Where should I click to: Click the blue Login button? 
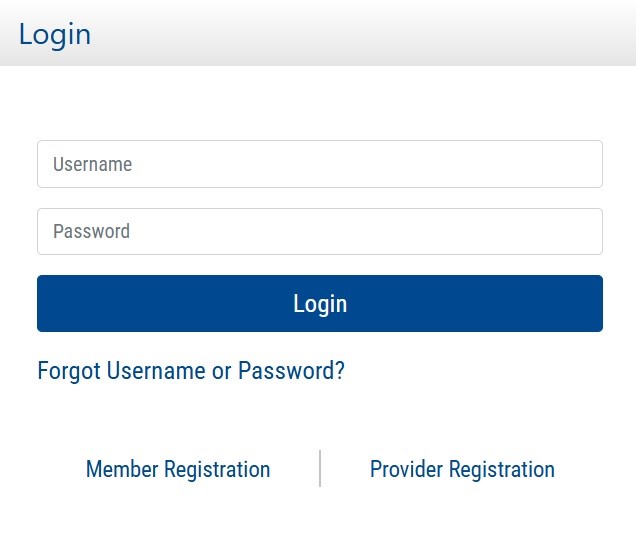pyautogui.click(x=320, y=303)
